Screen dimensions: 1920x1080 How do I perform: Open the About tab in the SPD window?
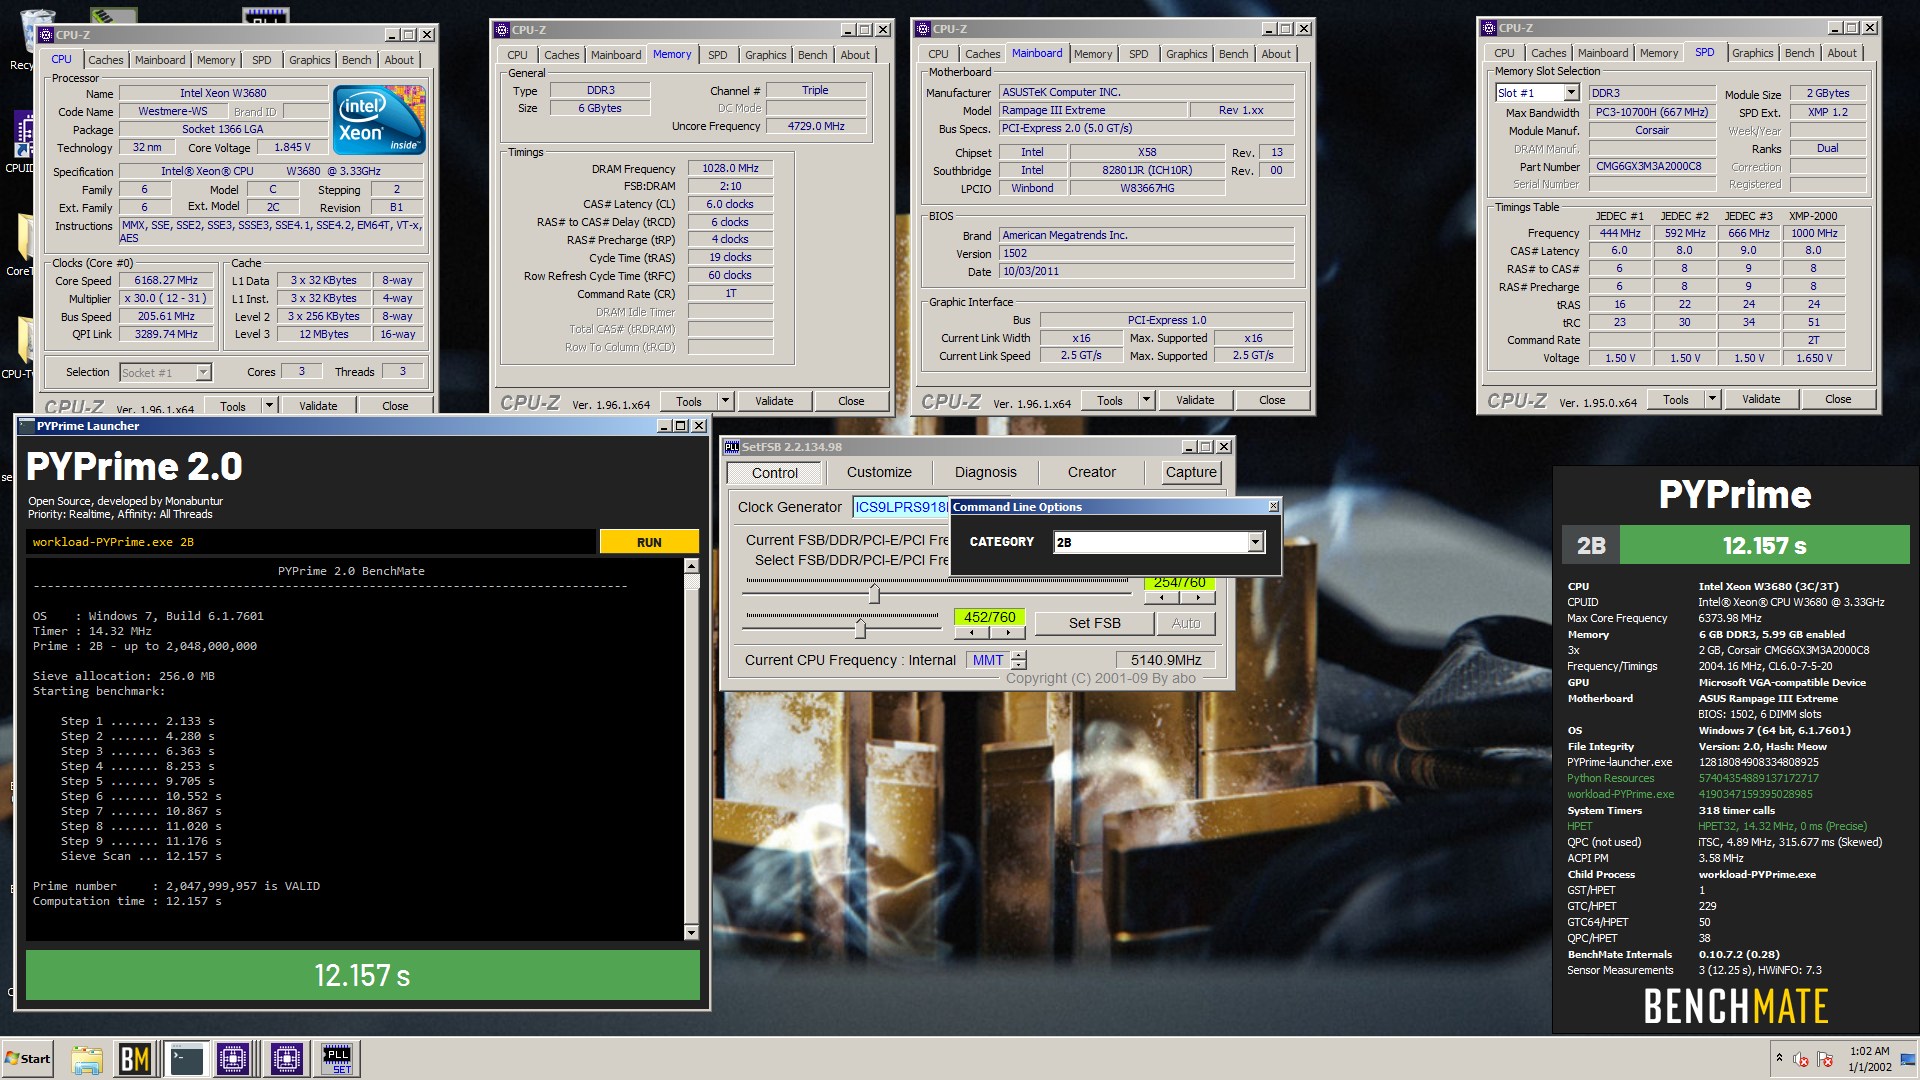point(1842,53)
